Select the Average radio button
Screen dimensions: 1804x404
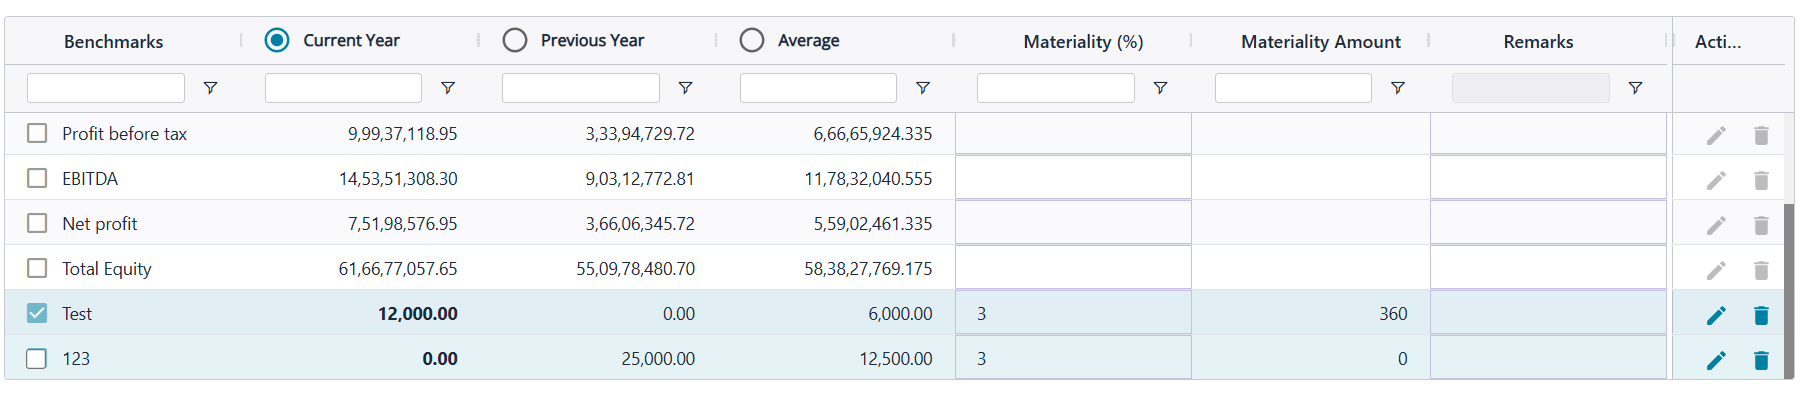(x=752, y=40)
